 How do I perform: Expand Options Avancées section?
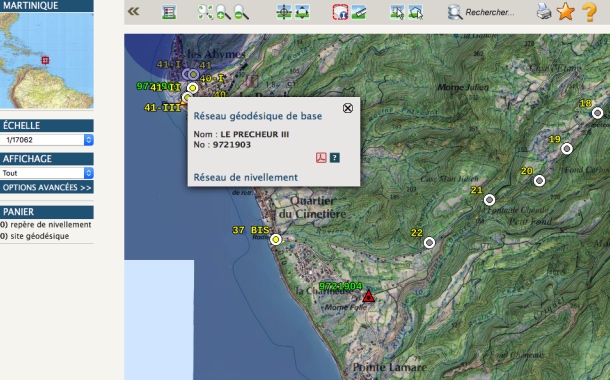coord(47,187)
